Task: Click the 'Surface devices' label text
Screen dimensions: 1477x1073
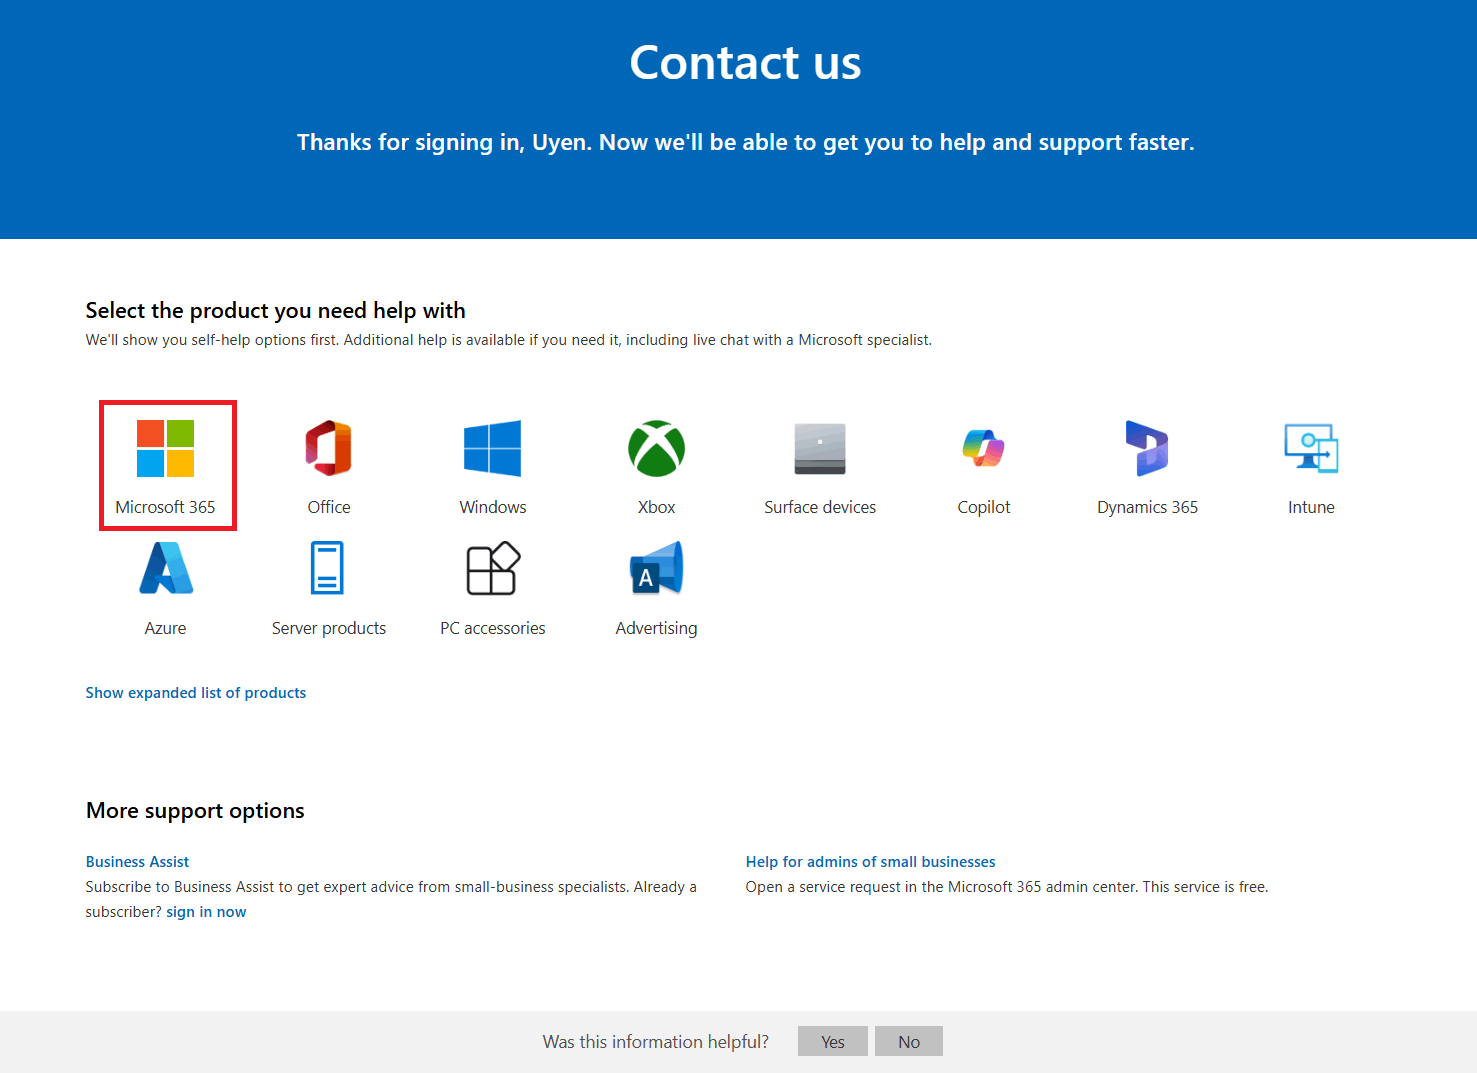Action: point(820,507)
